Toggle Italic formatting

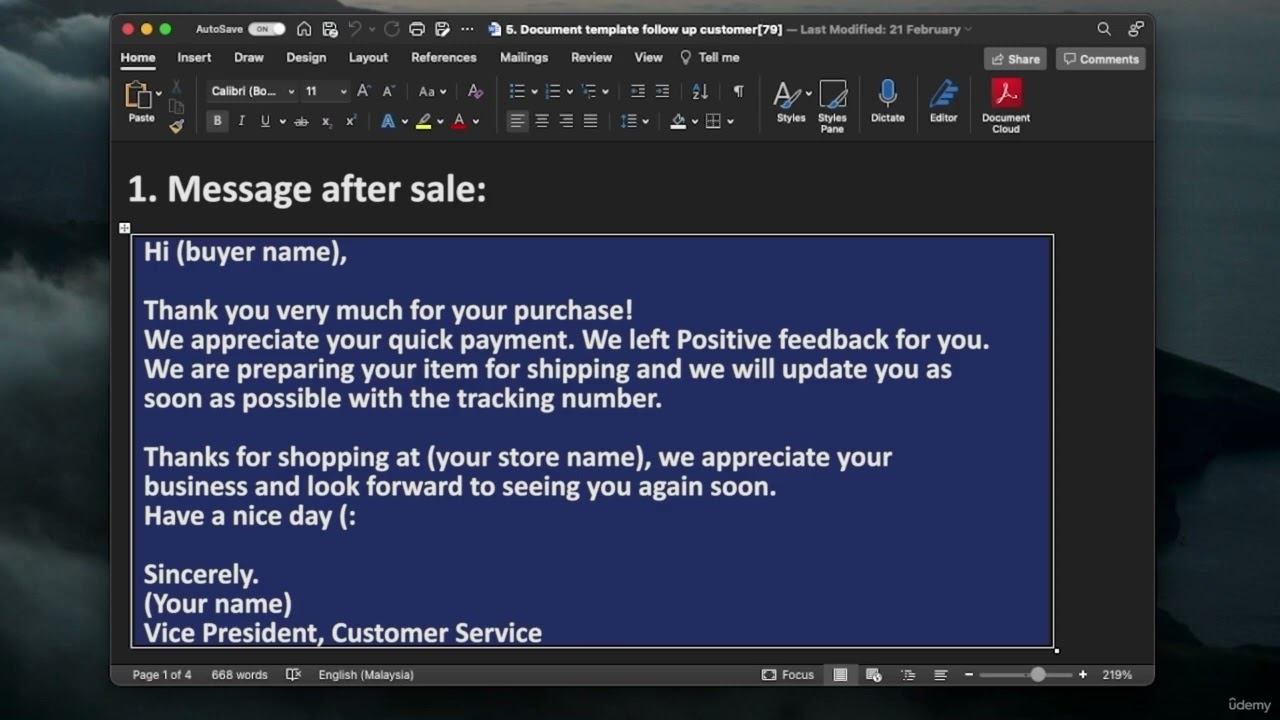241,121
